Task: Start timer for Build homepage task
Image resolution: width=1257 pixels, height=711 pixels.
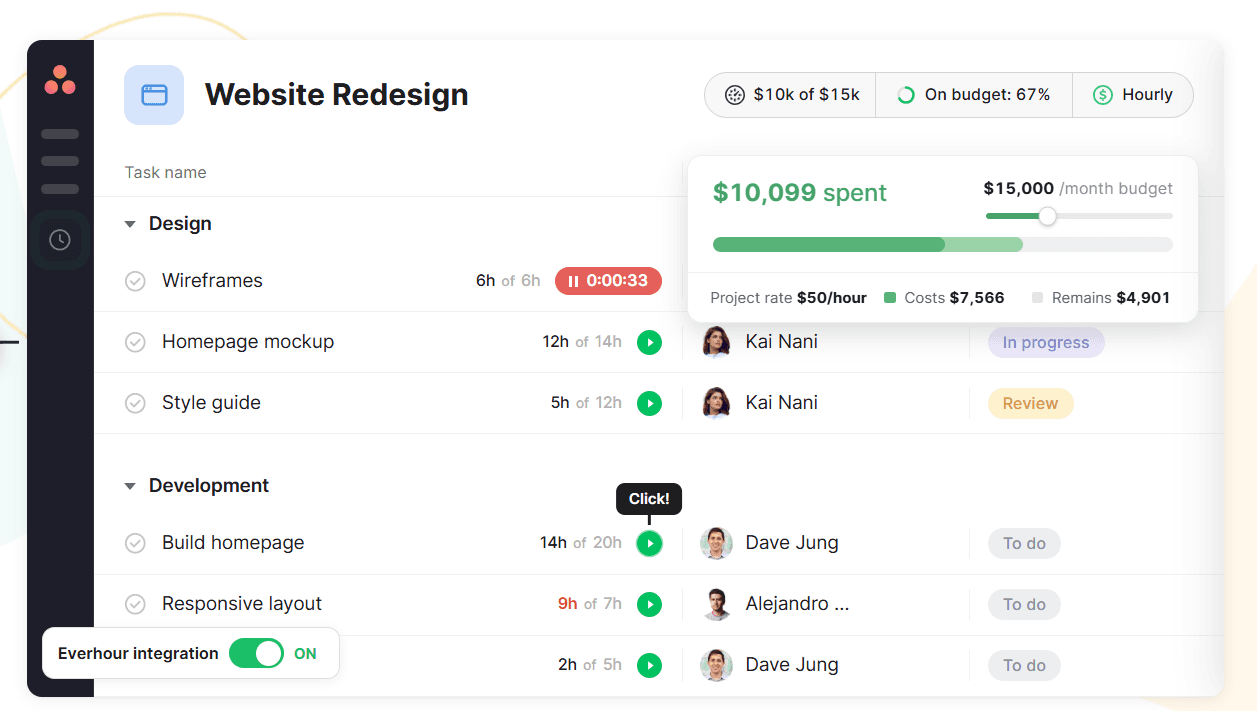Action: pos(650,543)
